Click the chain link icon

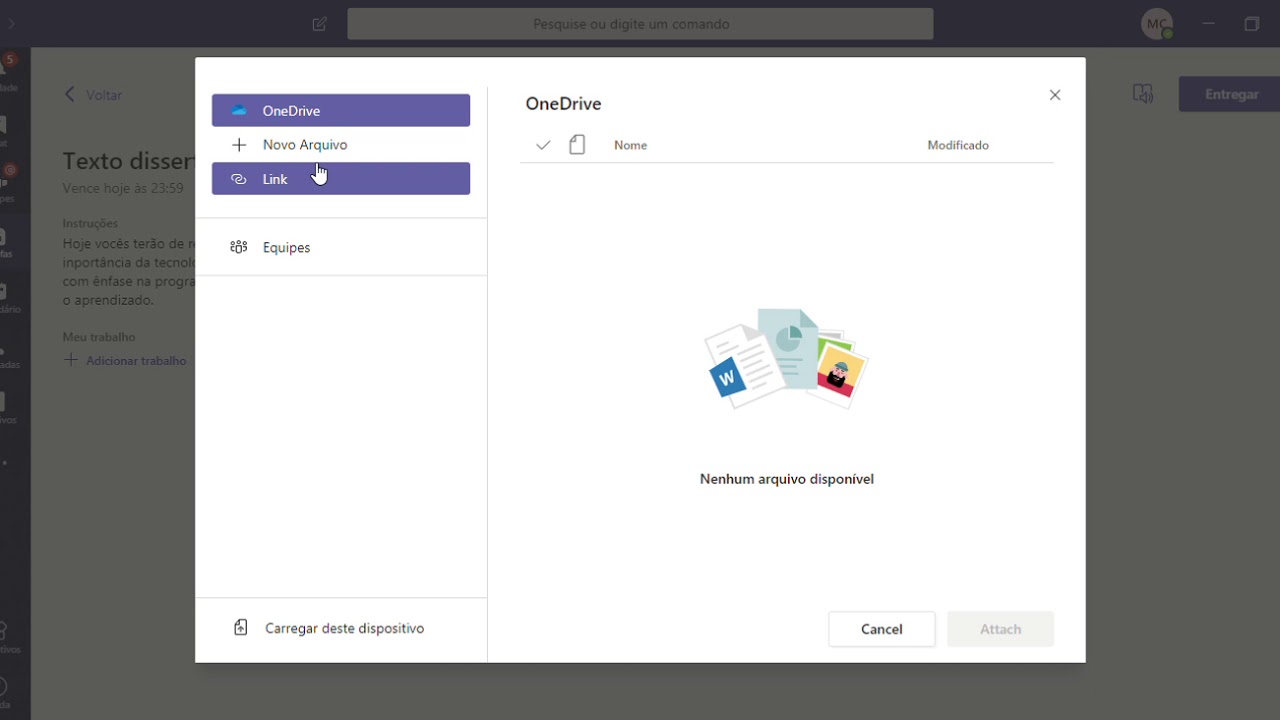[x=239, y=179]
